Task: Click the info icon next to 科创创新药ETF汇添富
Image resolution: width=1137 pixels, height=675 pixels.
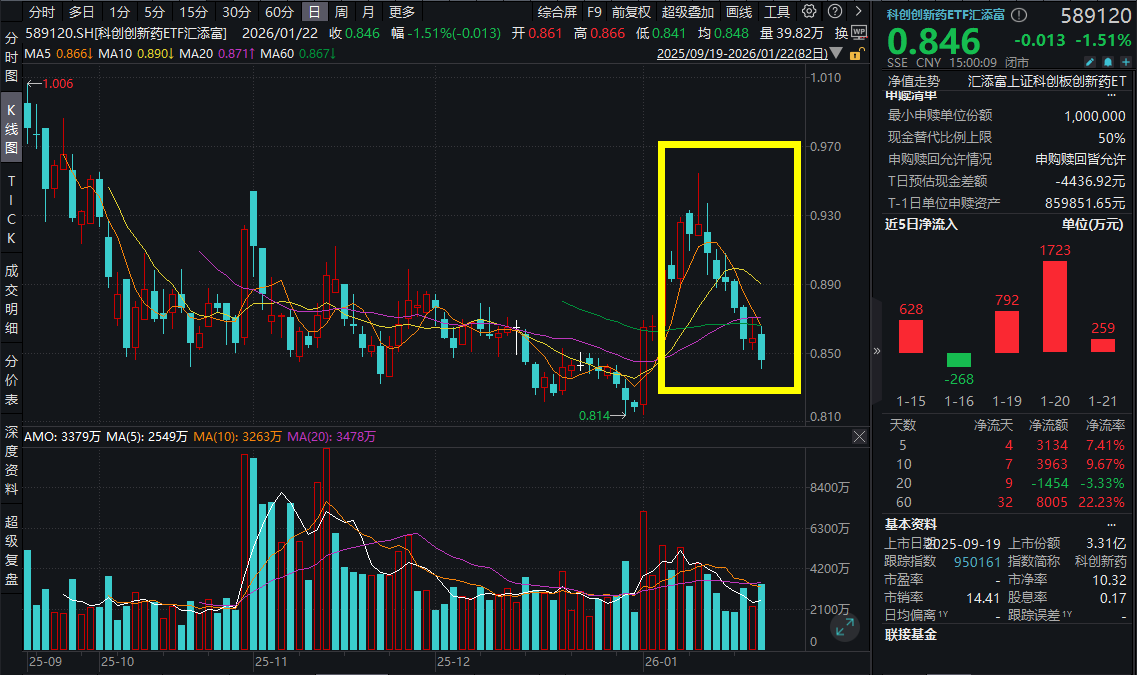Action: click(1018, 15)
